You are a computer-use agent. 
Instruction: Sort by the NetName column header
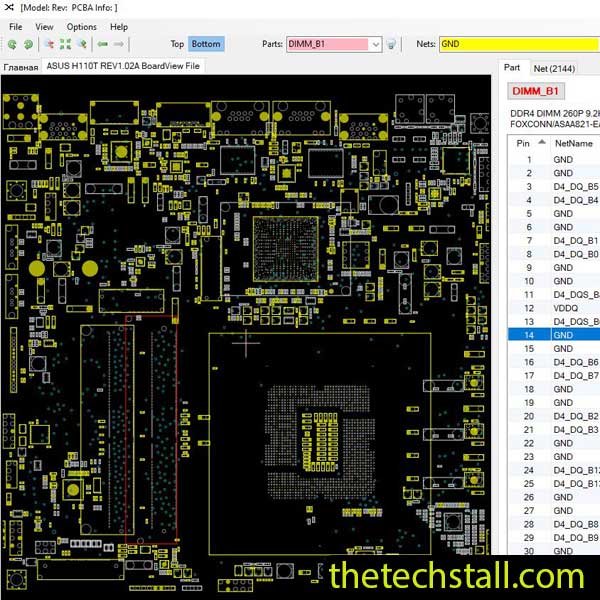click(x=574, y=143)
